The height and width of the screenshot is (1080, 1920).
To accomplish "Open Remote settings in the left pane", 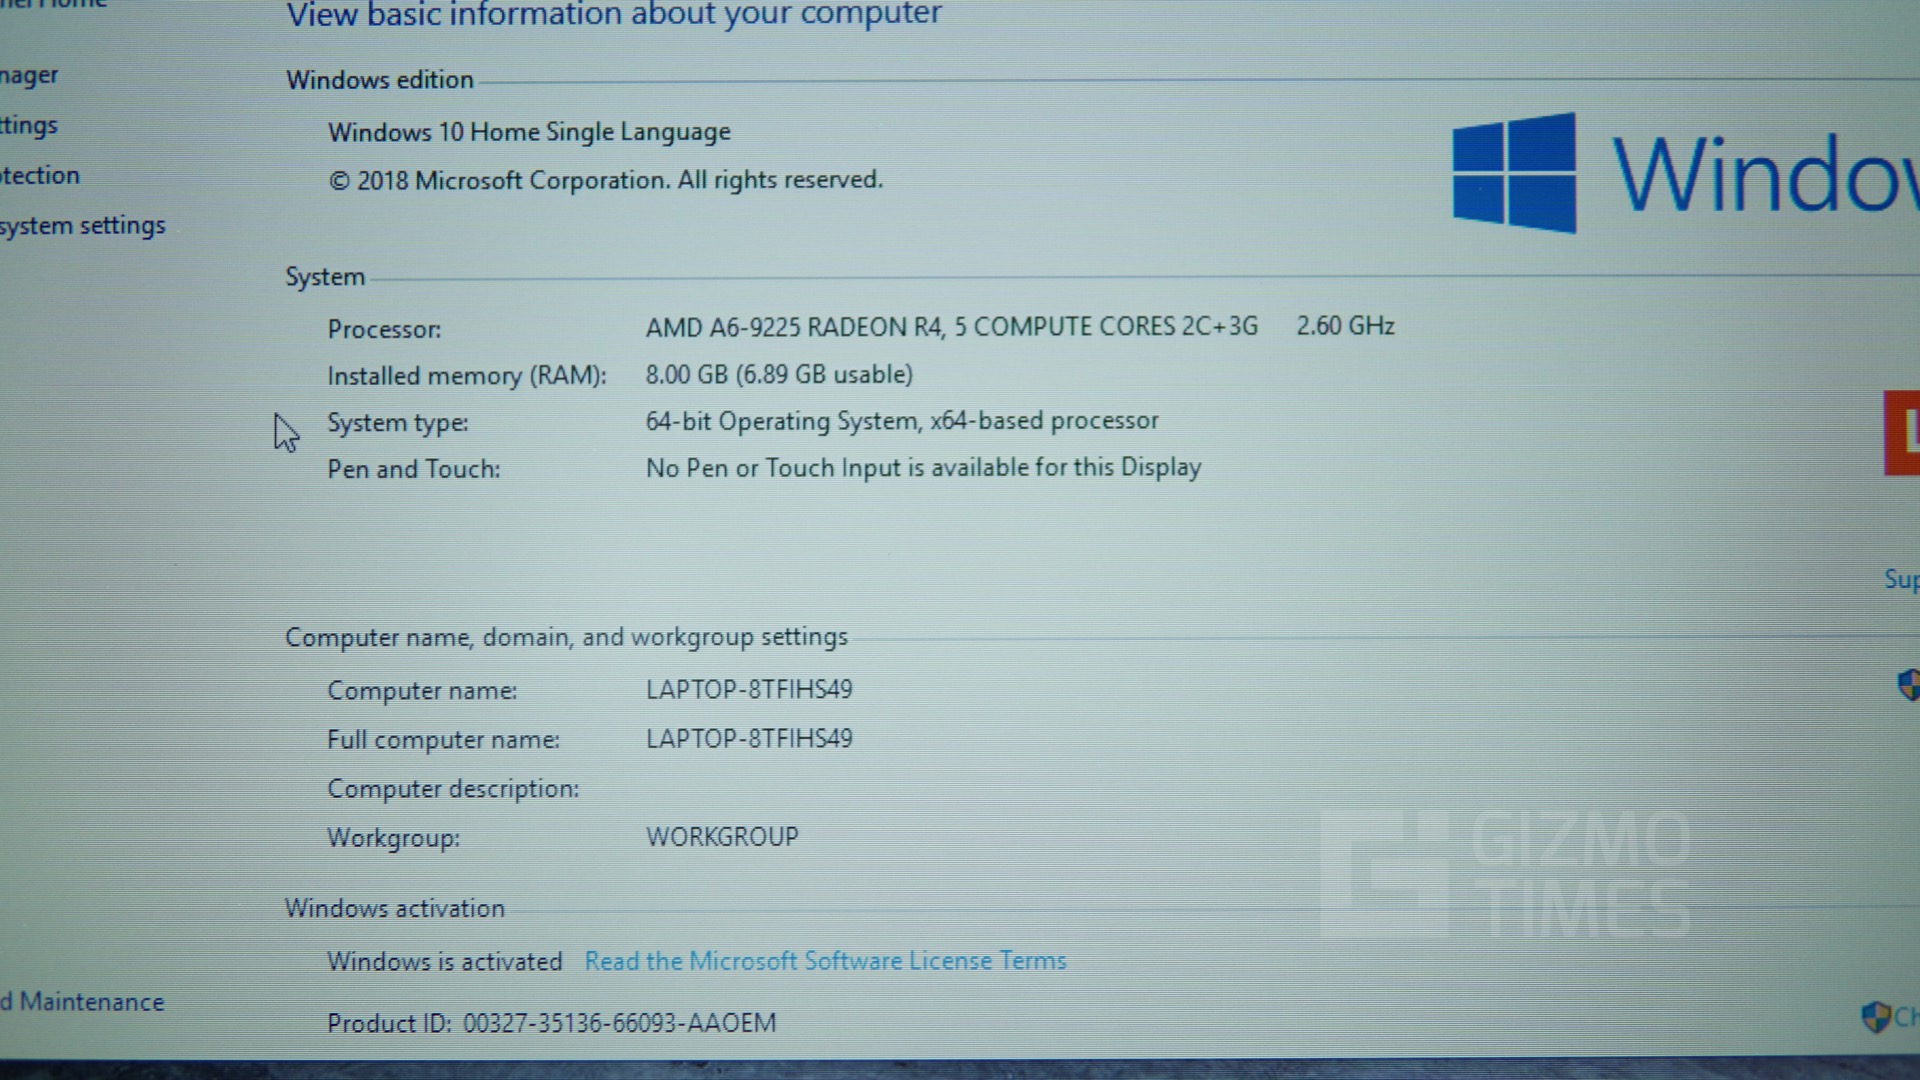I will (x=28, y=125).
